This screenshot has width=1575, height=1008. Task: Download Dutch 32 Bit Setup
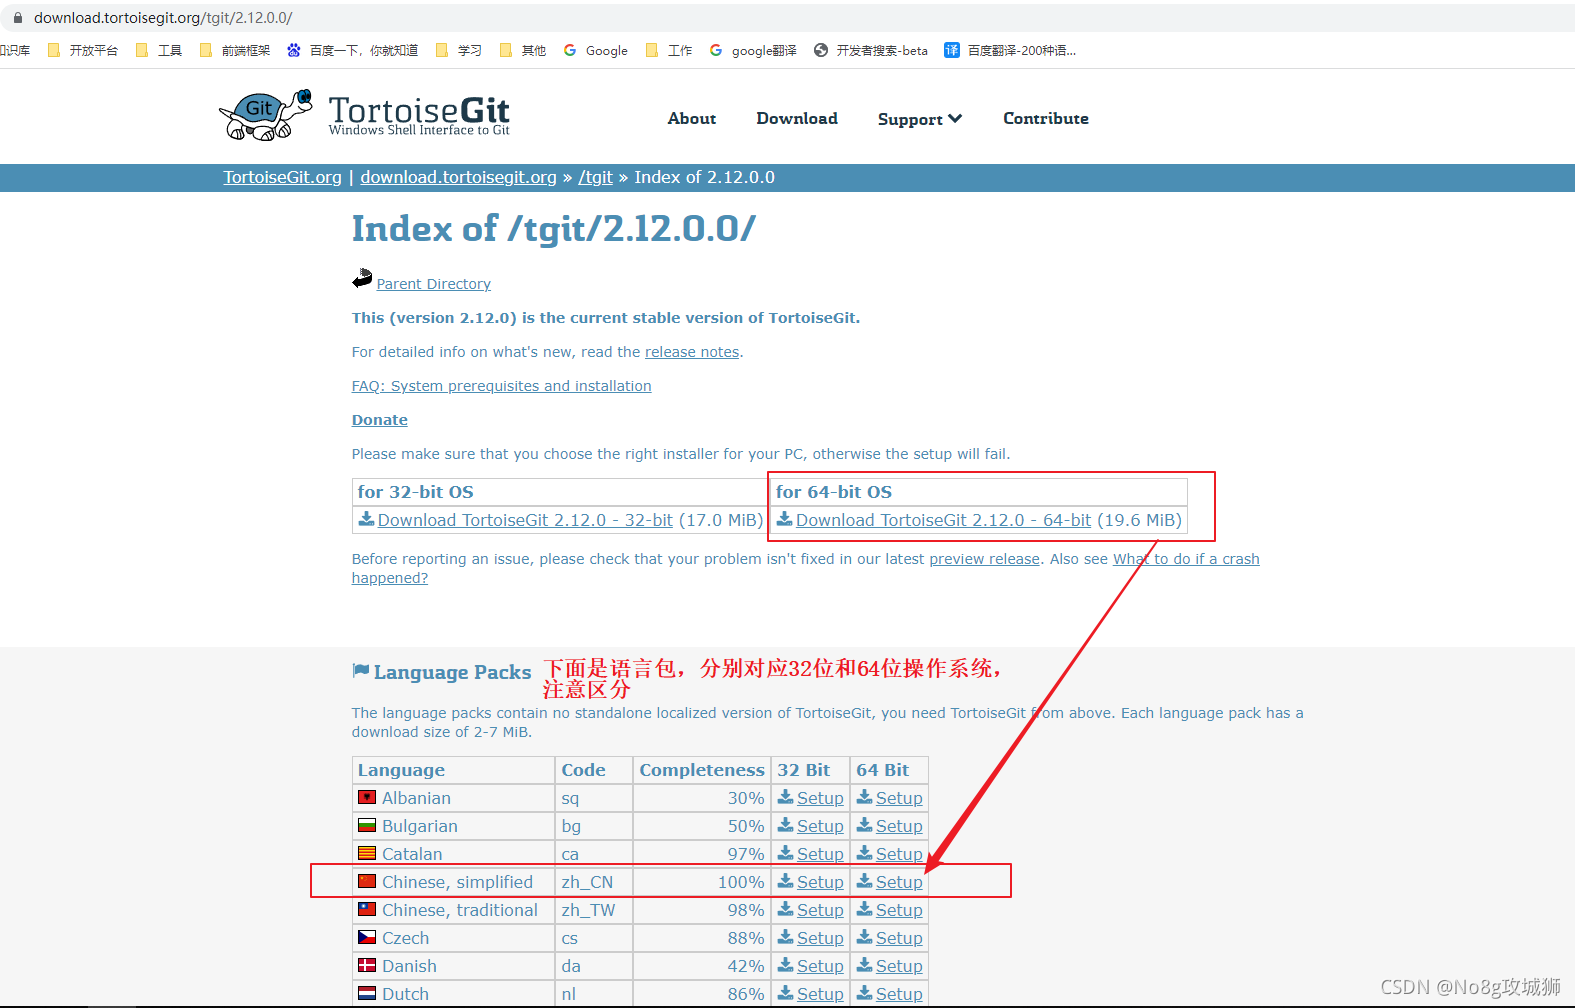click(x=820, y=994)
